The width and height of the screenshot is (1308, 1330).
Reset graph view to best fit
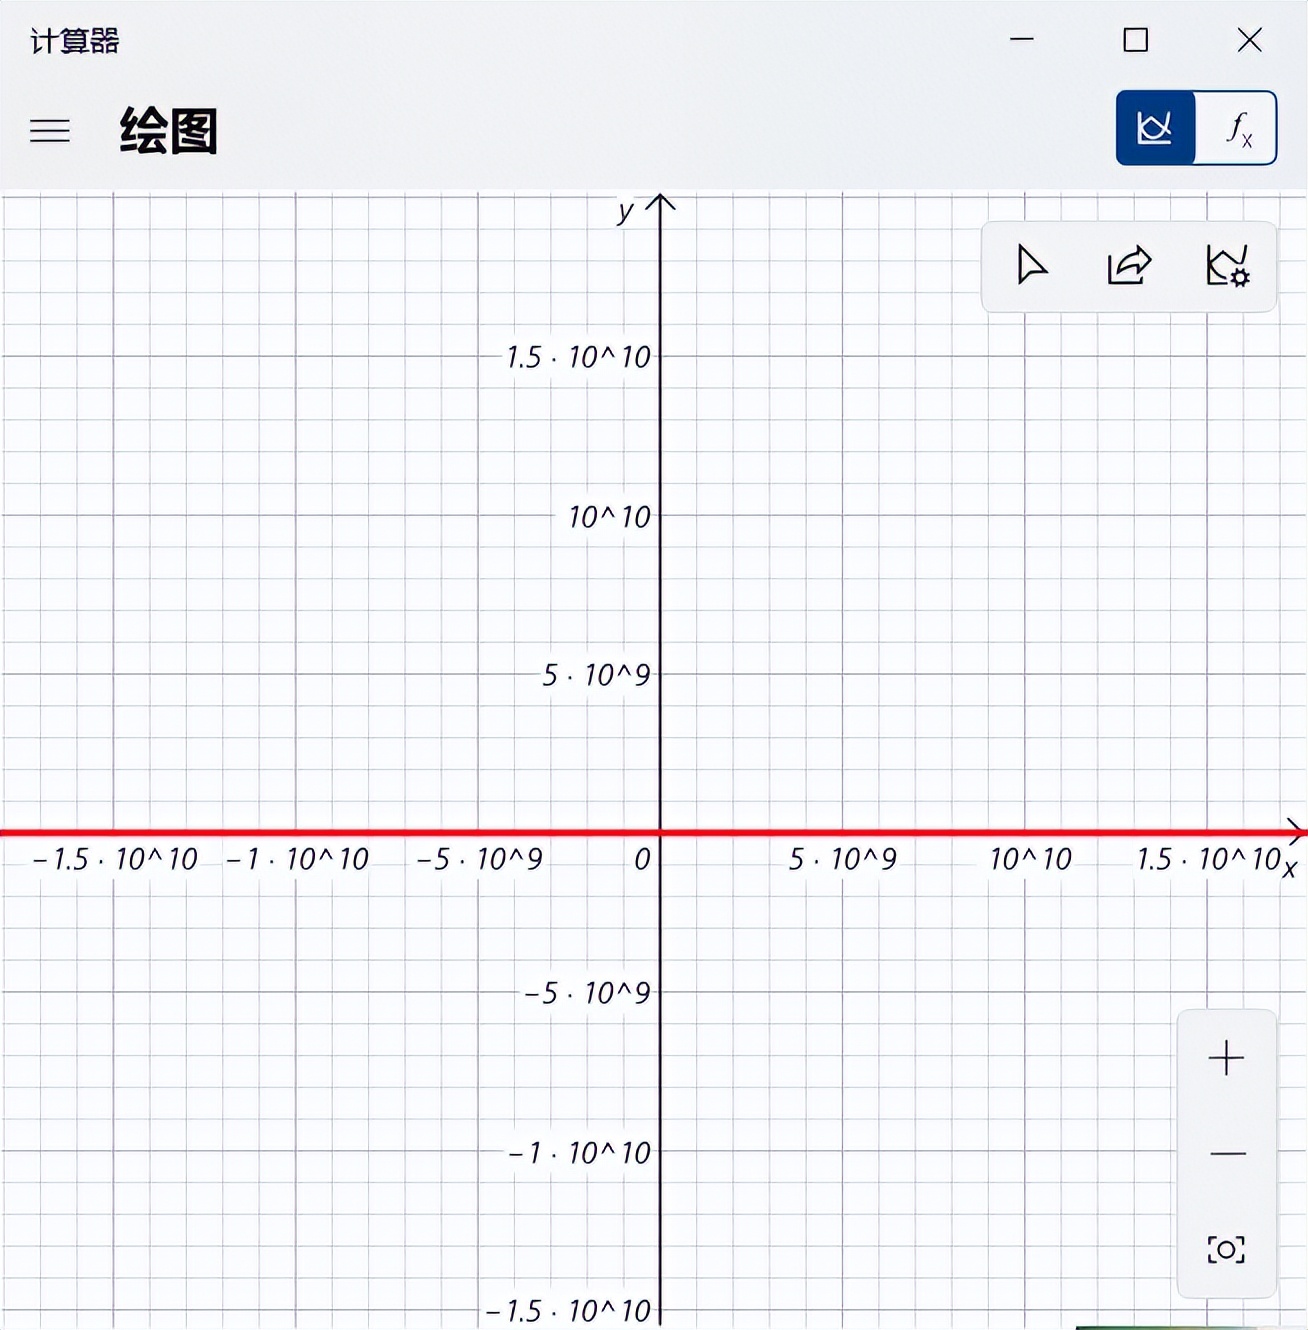tap(1227, 1250)
